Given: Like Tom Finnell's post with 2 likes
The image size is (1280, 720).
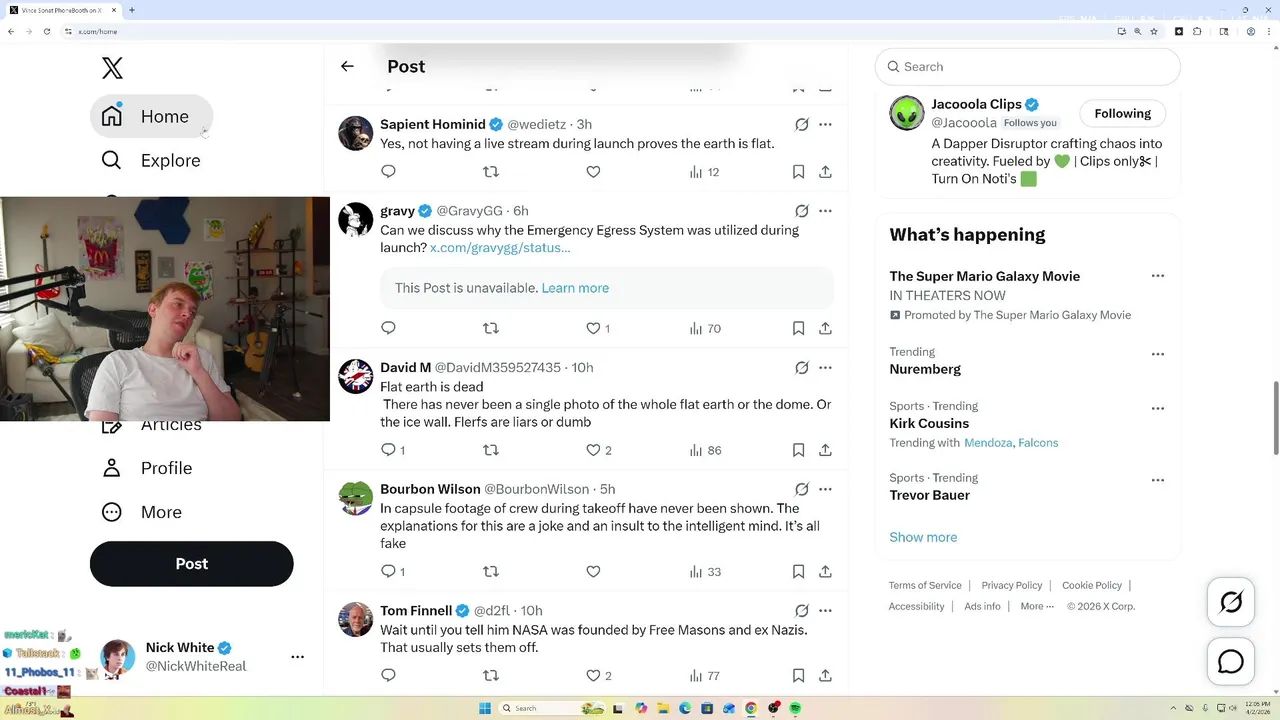Looking at the screenshot, I should pos(598,676).
